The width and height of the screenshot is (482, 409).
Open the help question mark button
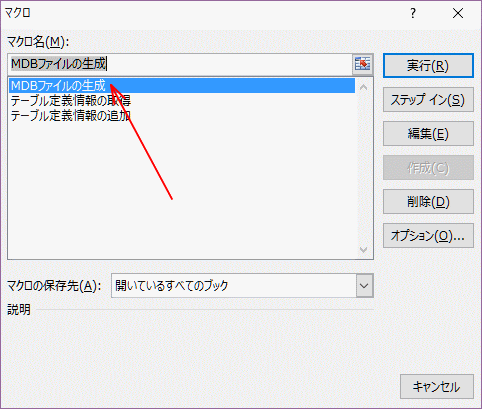413,13
